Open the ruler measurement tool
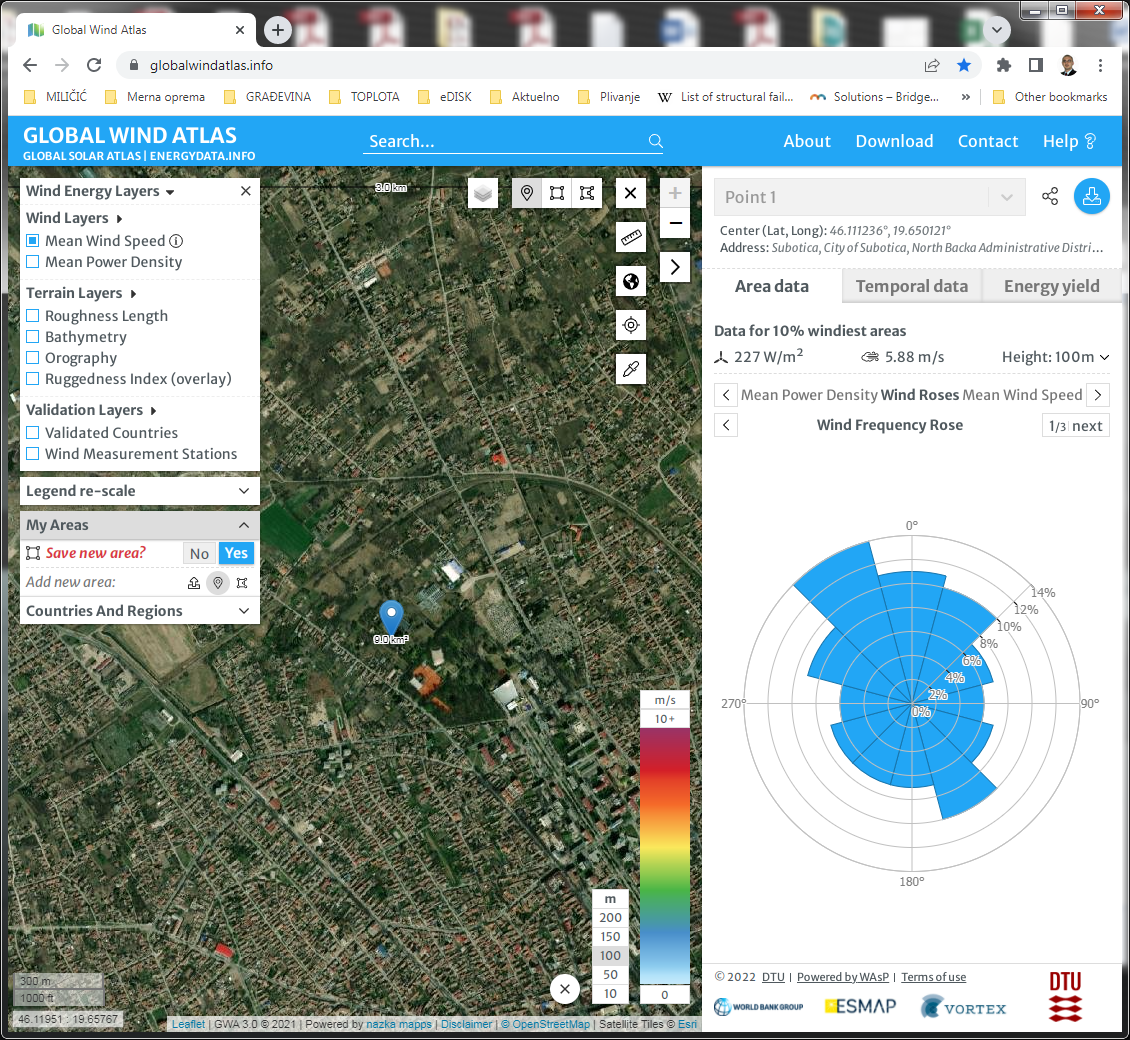 (630, 237)
